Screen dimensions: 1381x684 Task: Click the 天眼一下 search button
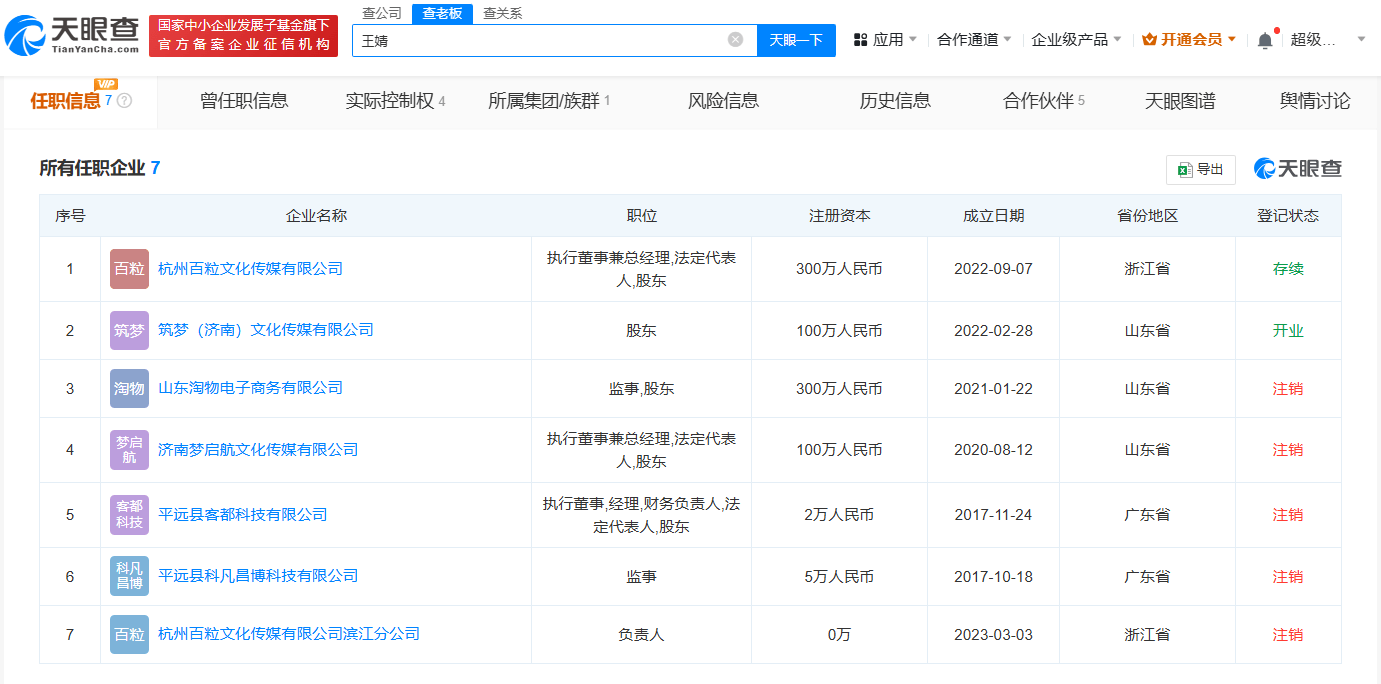796,41
